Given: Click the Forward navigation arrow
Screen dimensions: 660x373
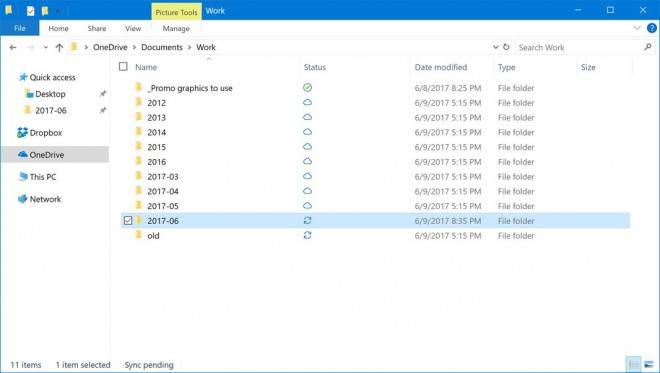Looking at the screenshot, I should [30, 48].
